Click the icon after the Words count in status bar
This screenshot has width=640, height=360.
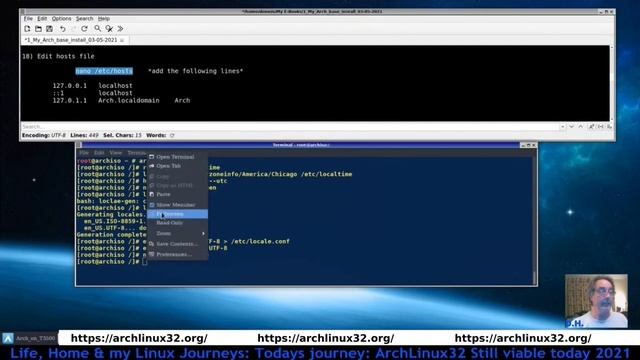172,136
